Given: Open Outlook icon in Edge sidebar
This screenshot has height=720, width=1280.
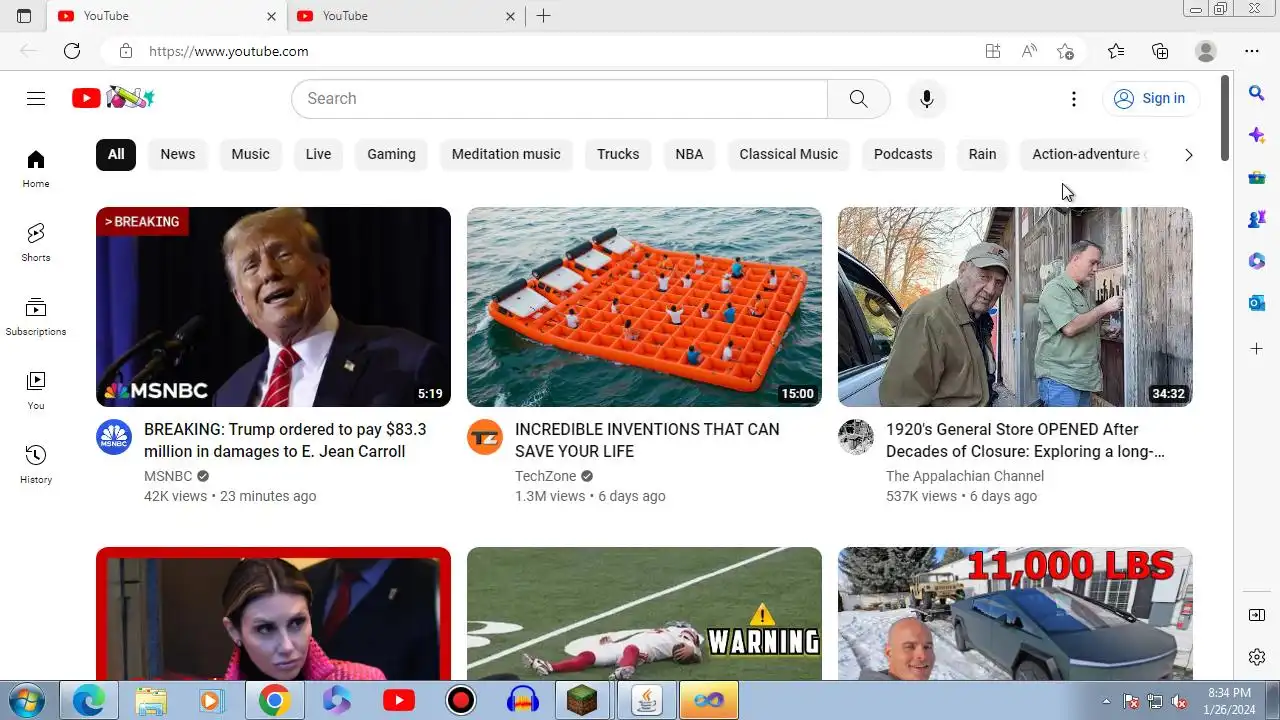Looking at the screenshot, I should [1257, 303].
